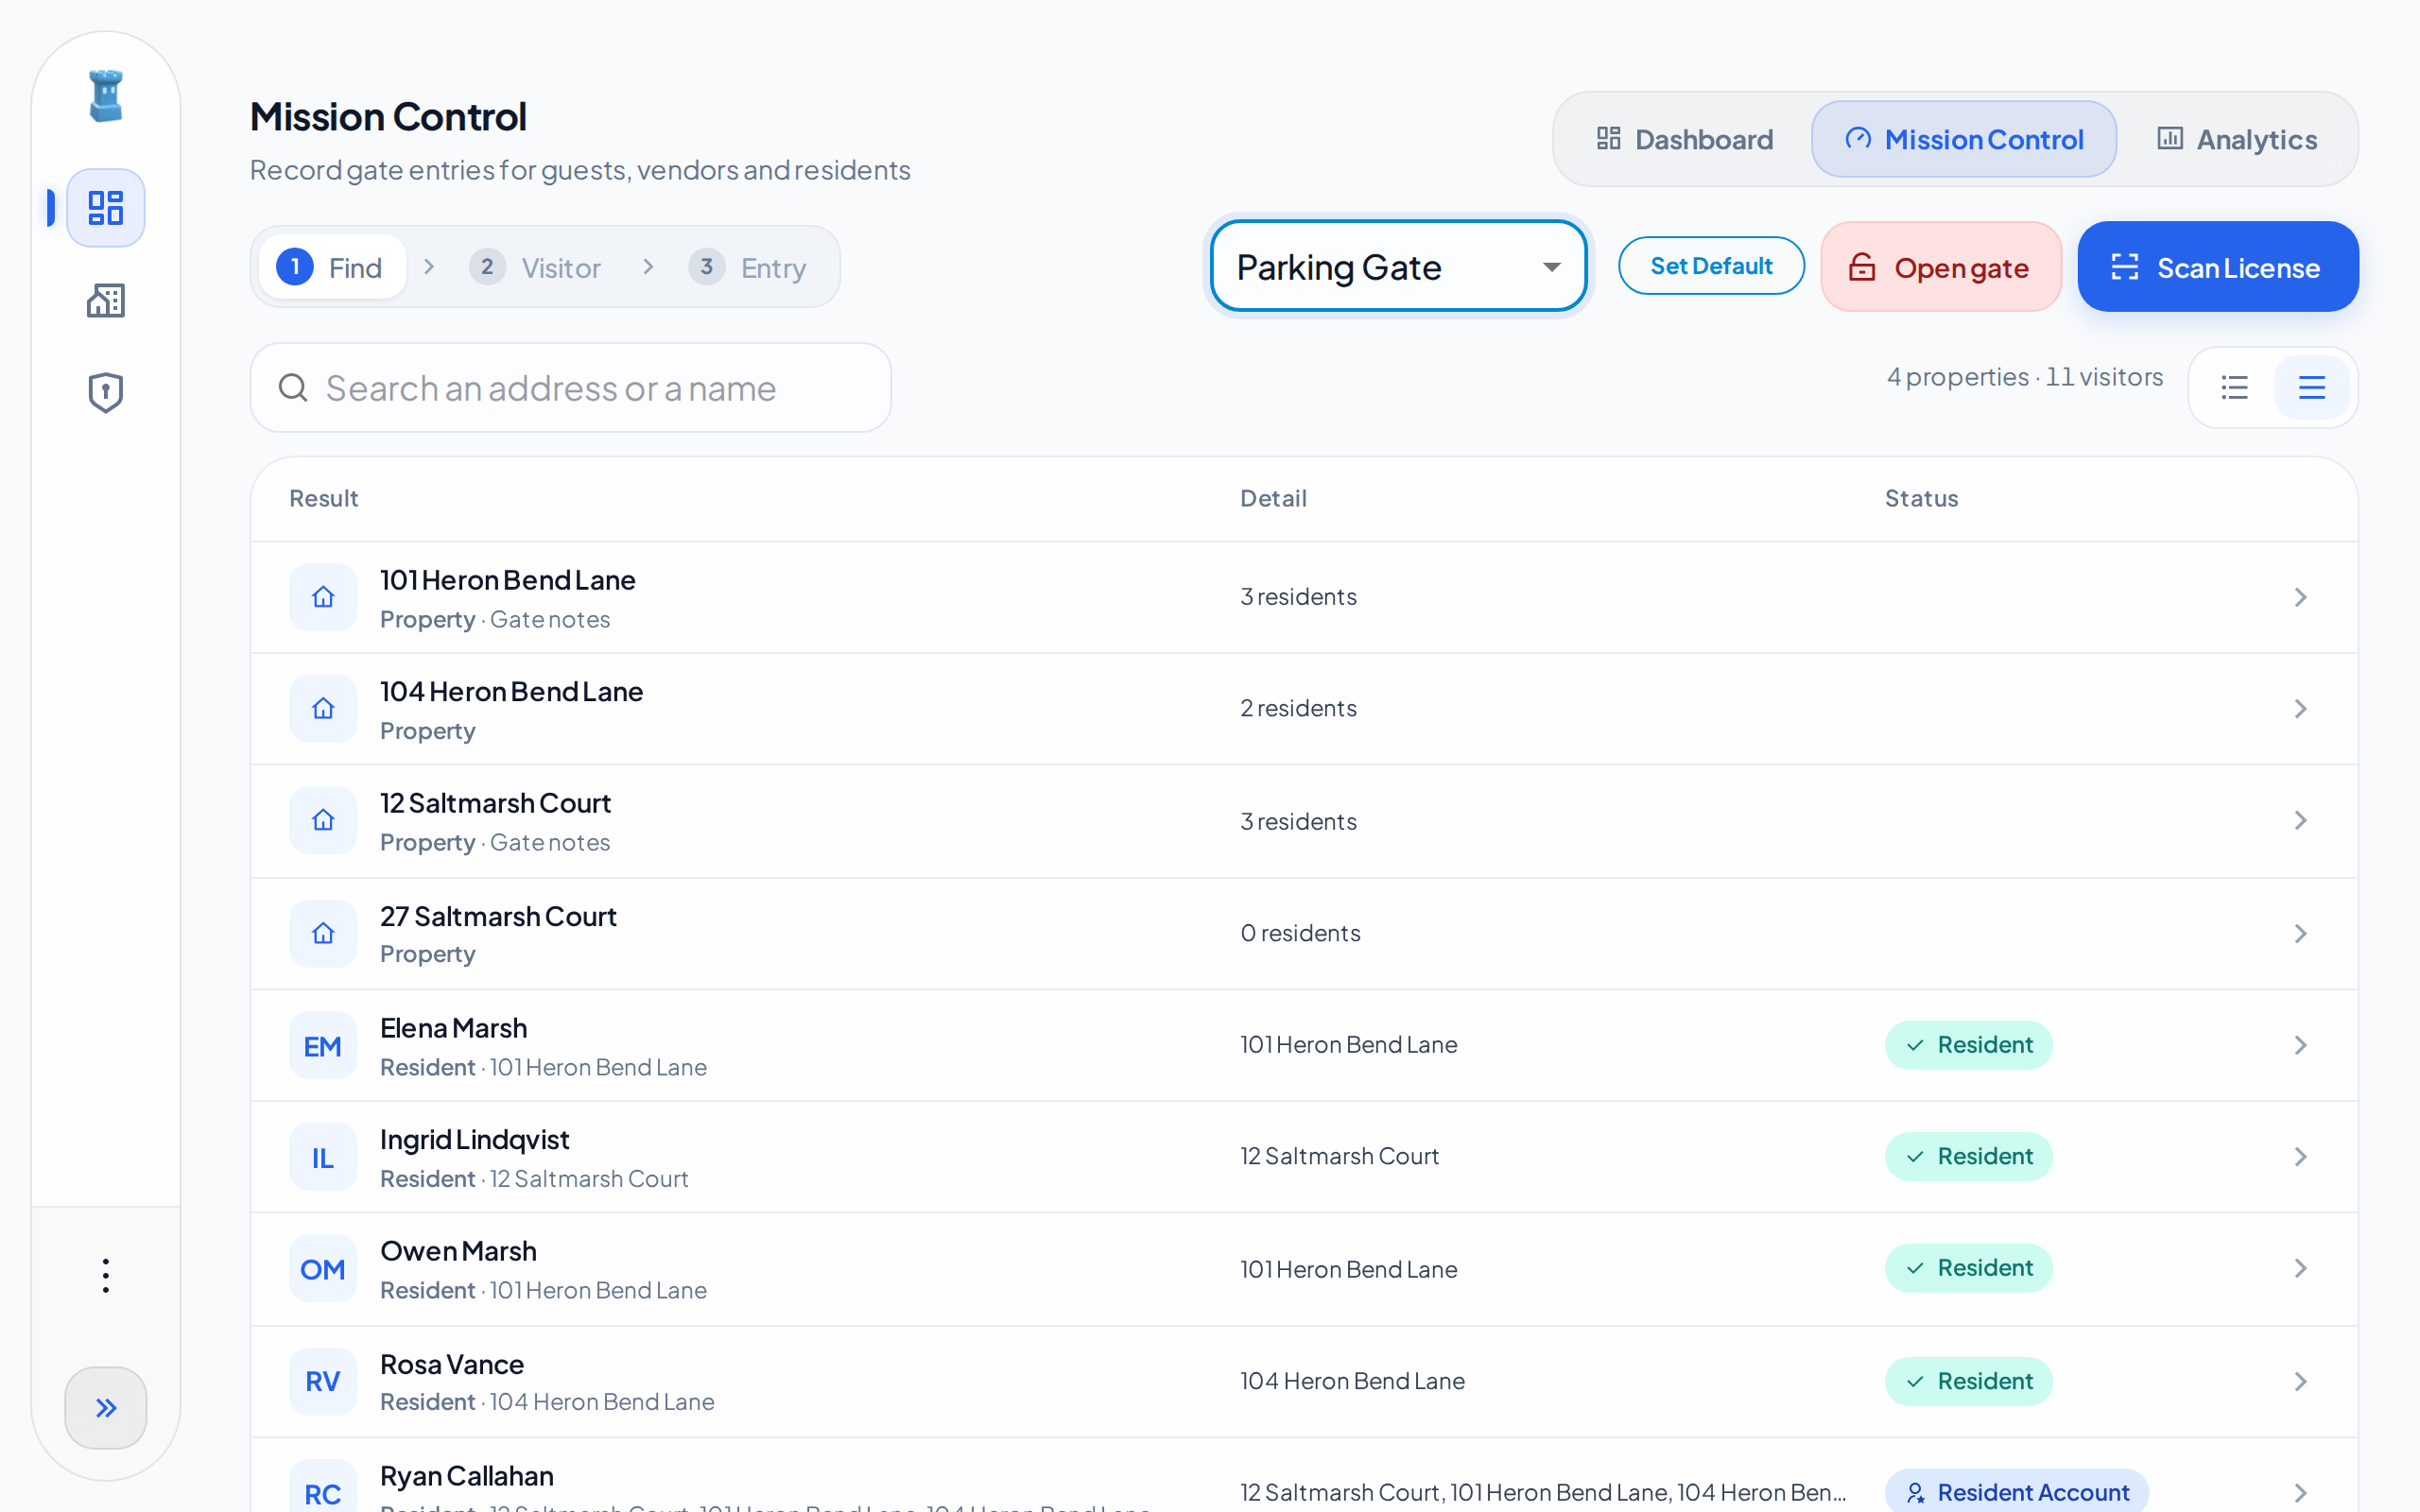Image resolution: width=2420 pixels, height=1512 pixels.
Task: Click the Set Default button
Action: [x=1711, y=266]
